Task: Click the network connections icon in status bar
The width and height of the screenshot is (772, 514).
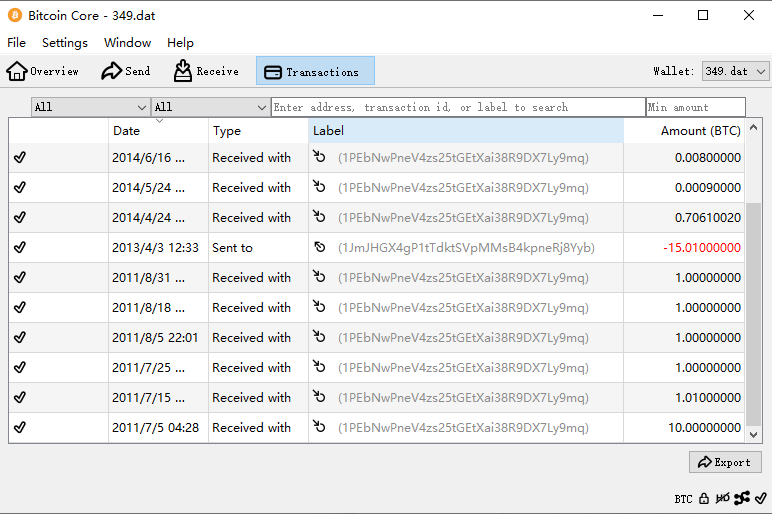Action: point(741,498)
